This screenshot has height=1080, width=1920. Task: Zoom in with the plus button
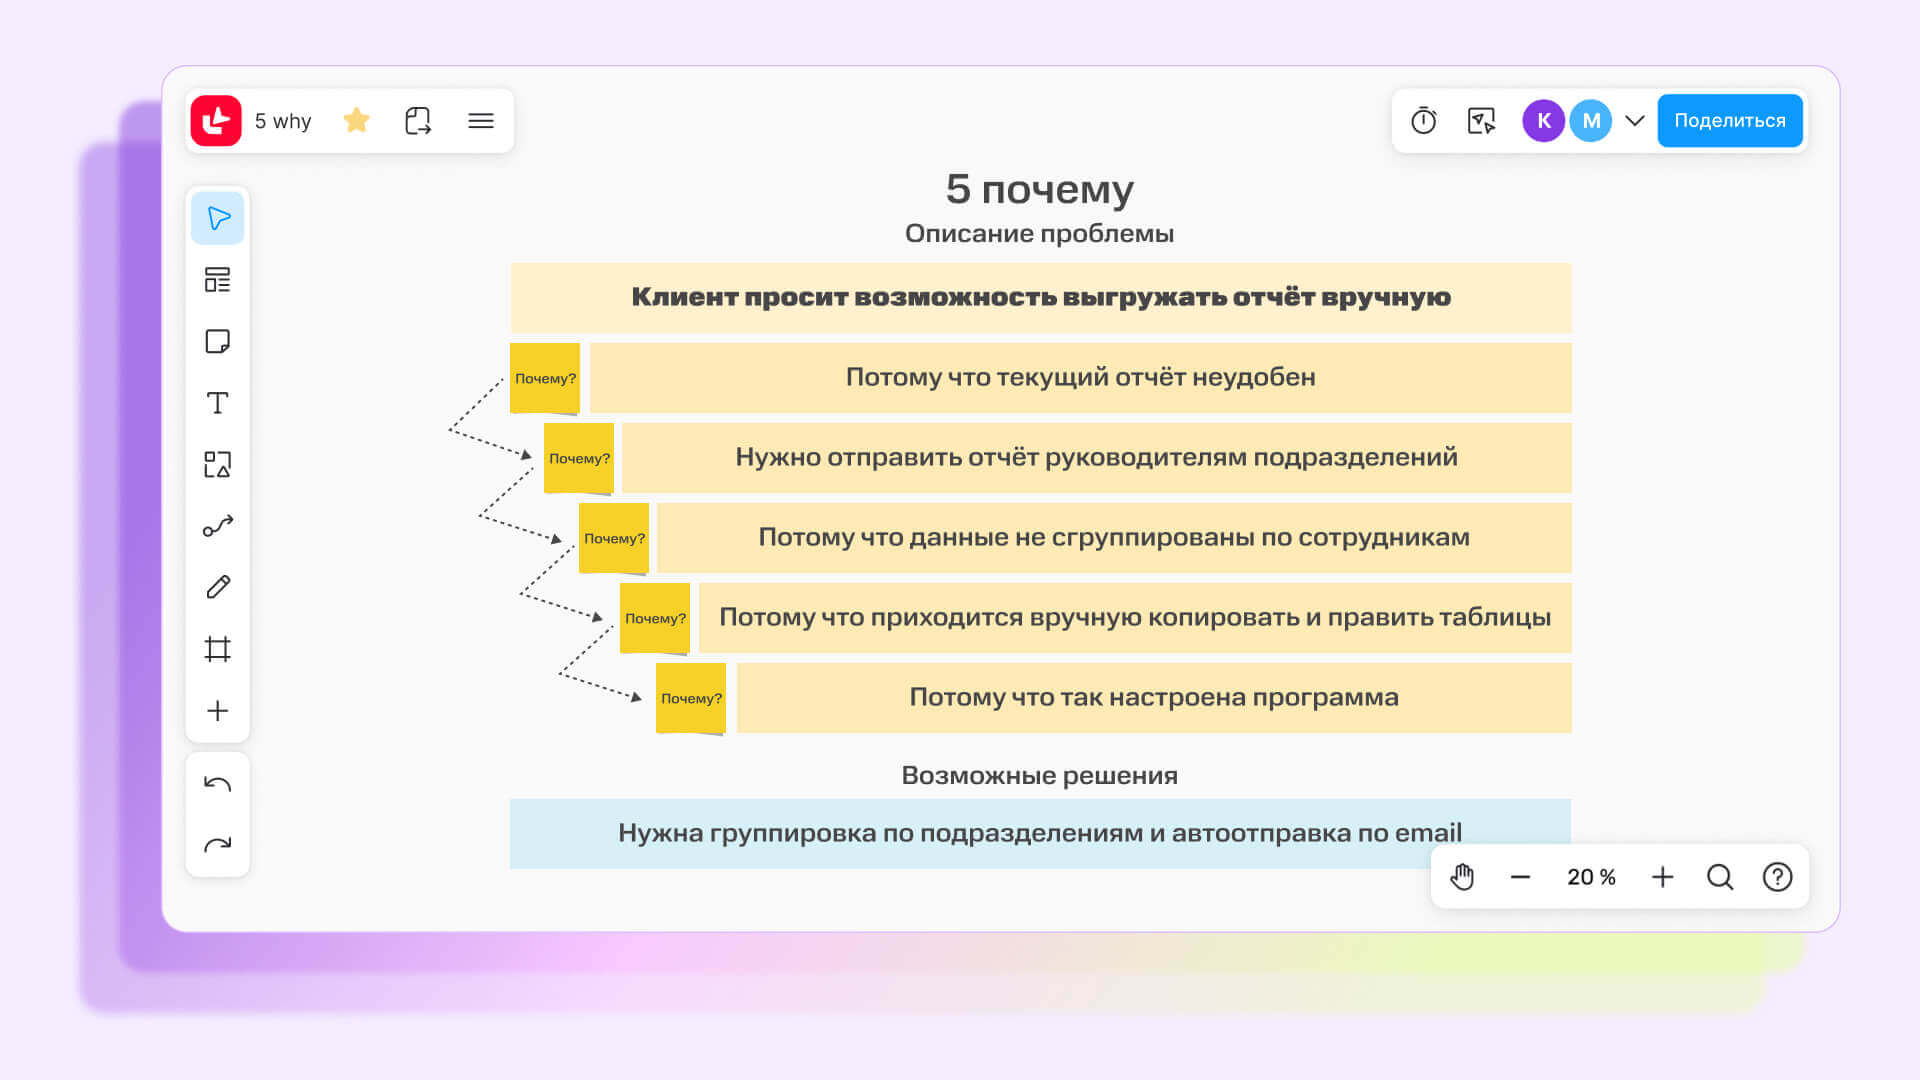coord(1662,877)
